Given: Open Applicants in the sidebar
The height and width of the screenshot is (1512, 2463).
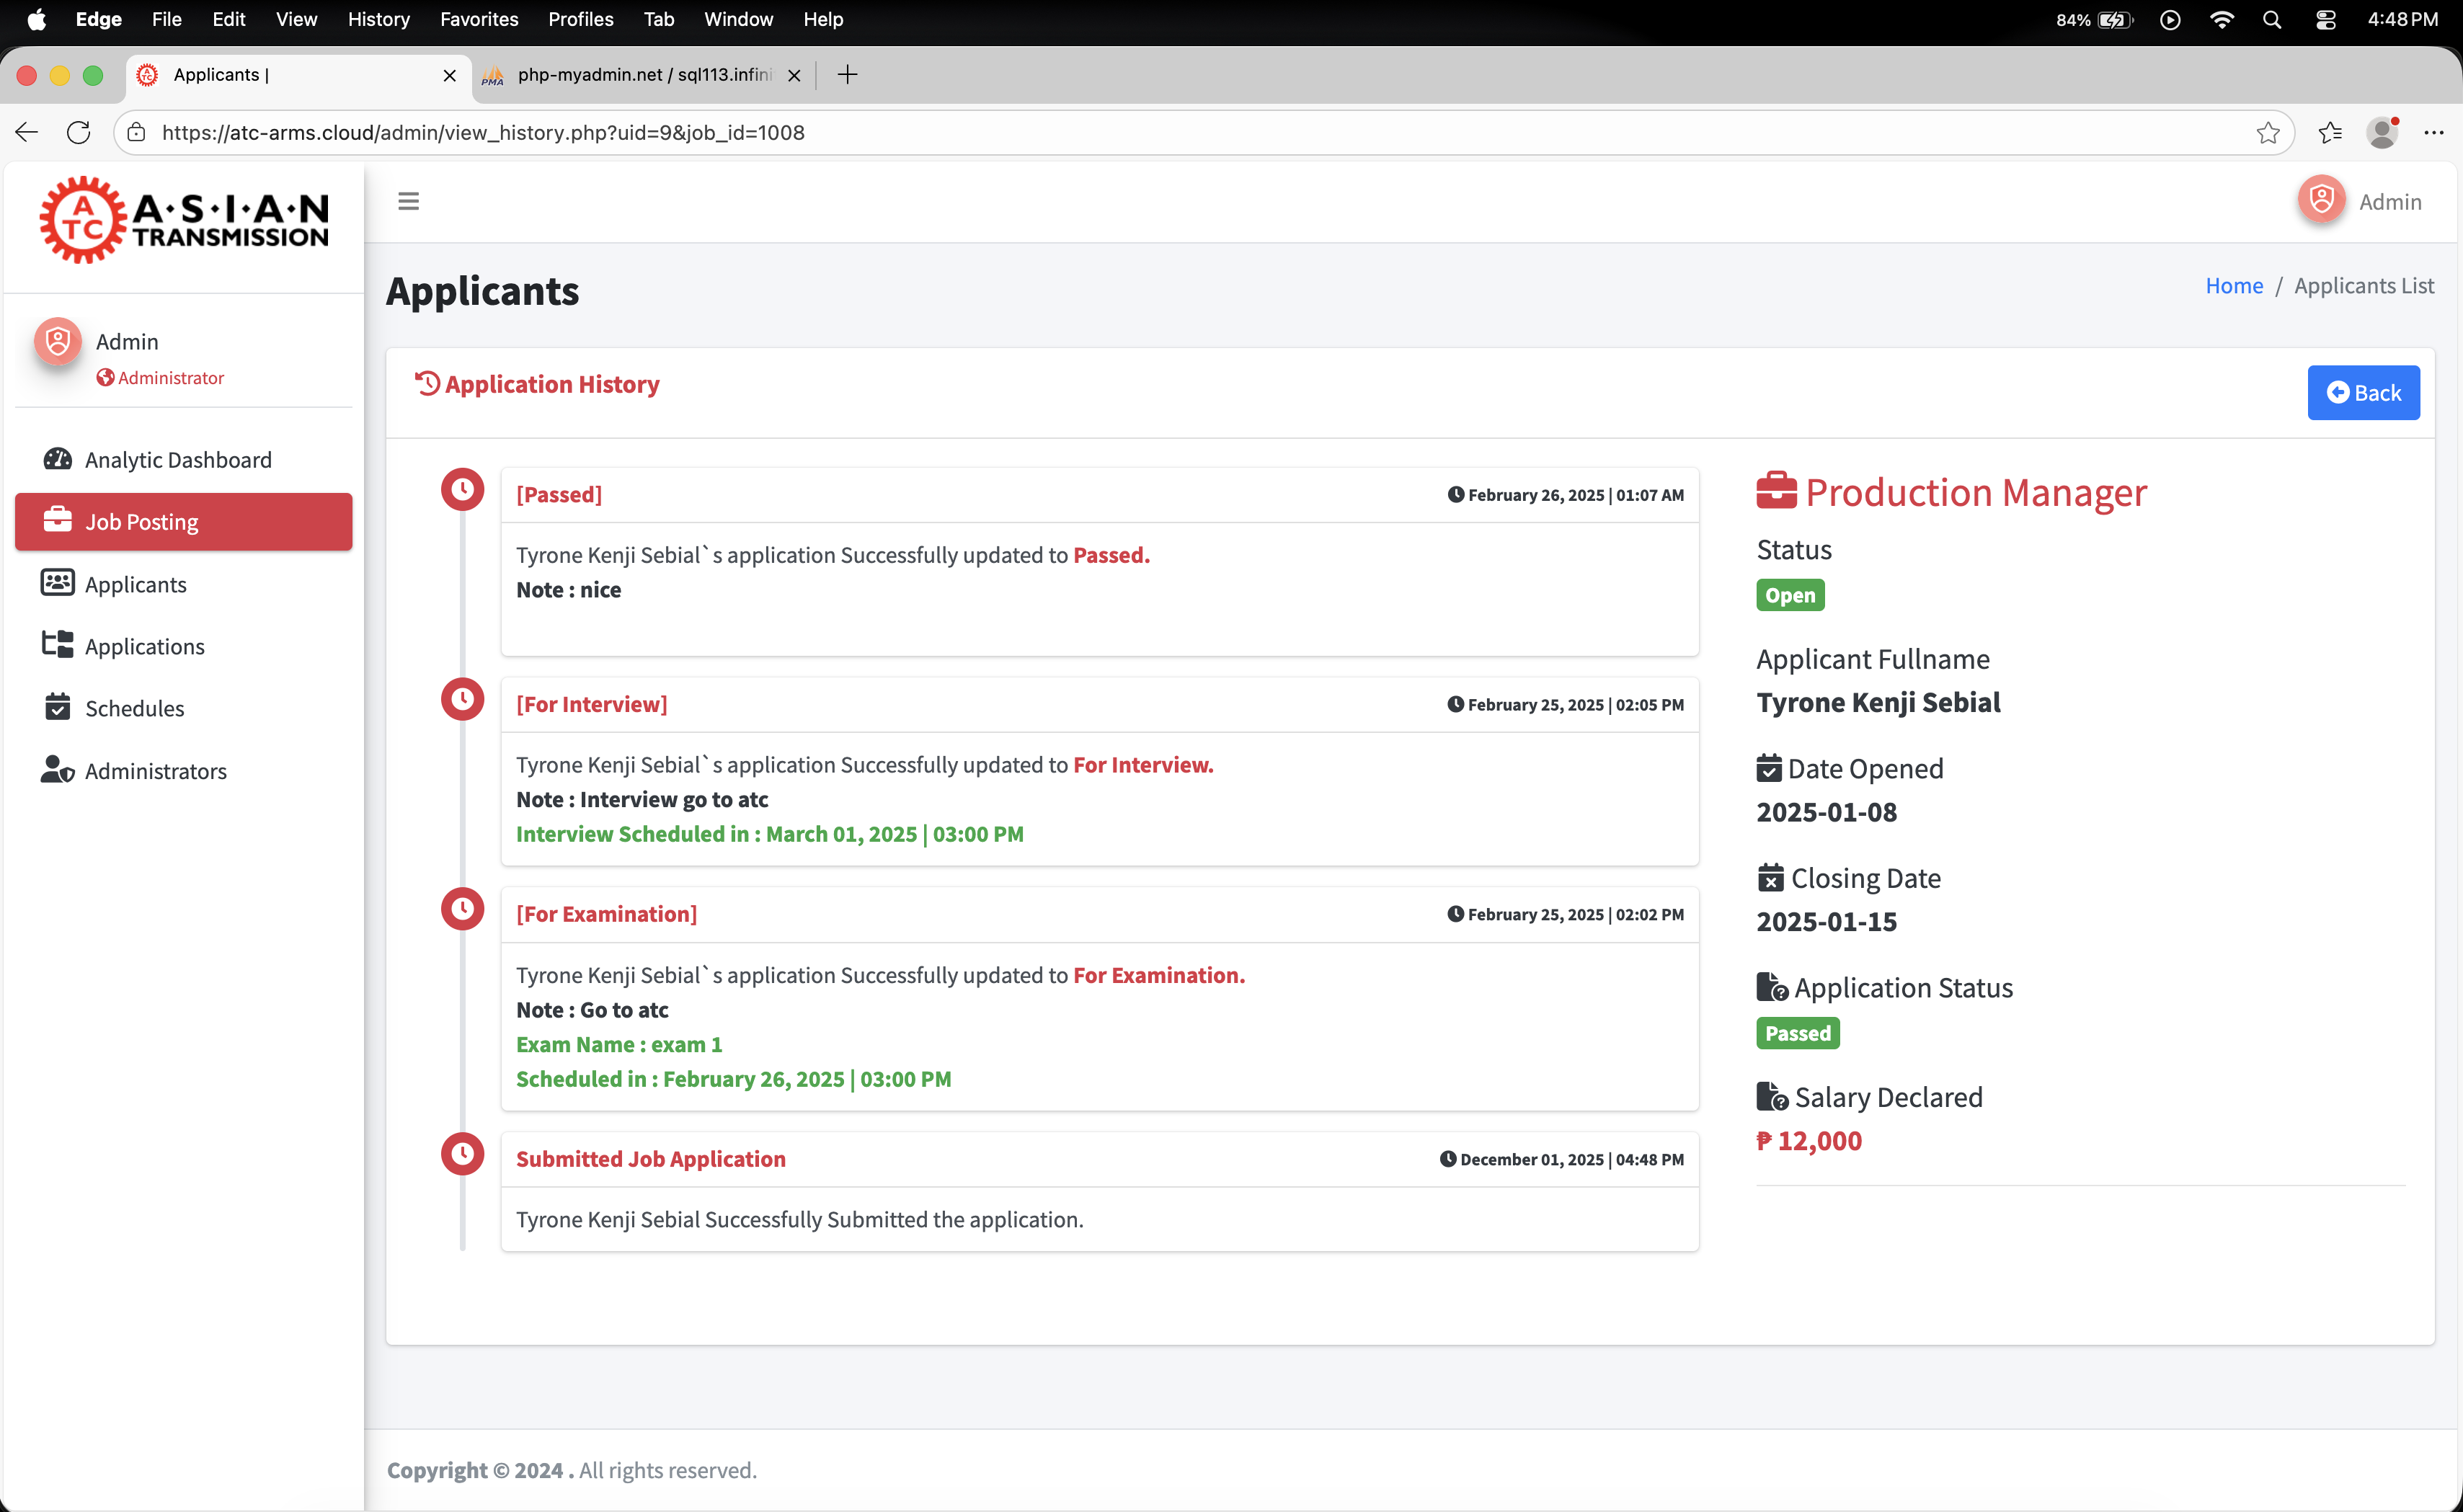Looking at the screenshot, I should tap(135, 584).
